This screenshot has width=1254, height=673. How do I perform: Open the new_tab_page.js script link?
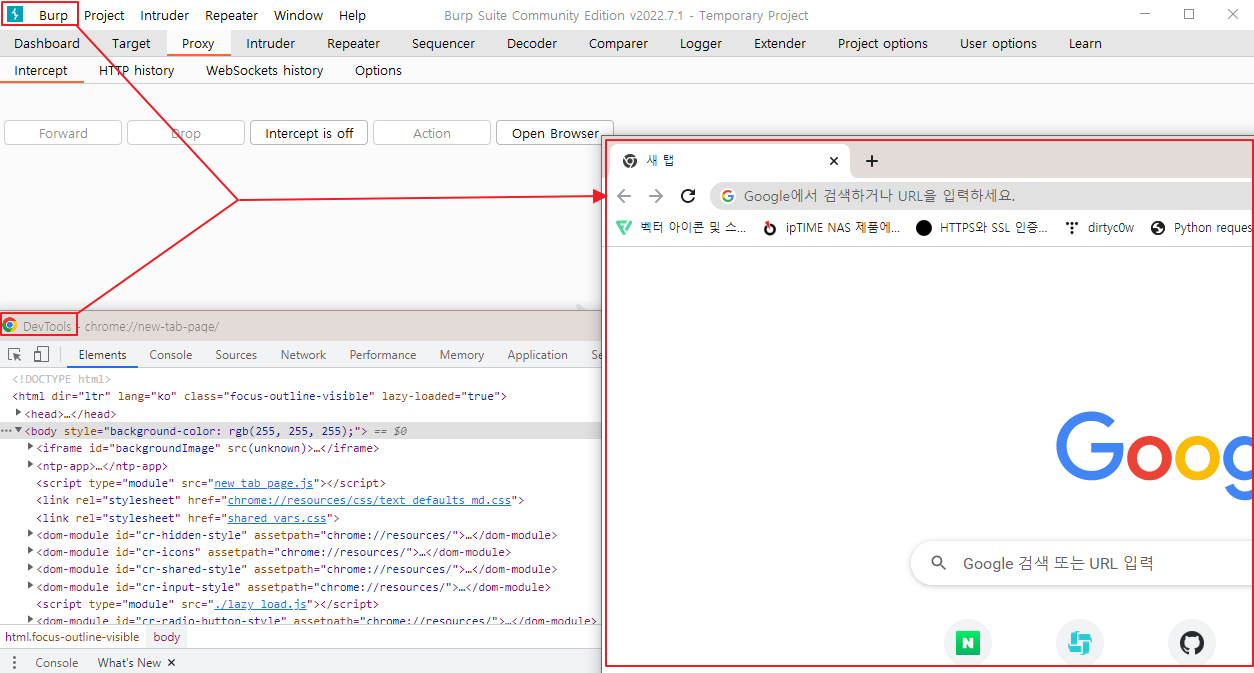264,483
